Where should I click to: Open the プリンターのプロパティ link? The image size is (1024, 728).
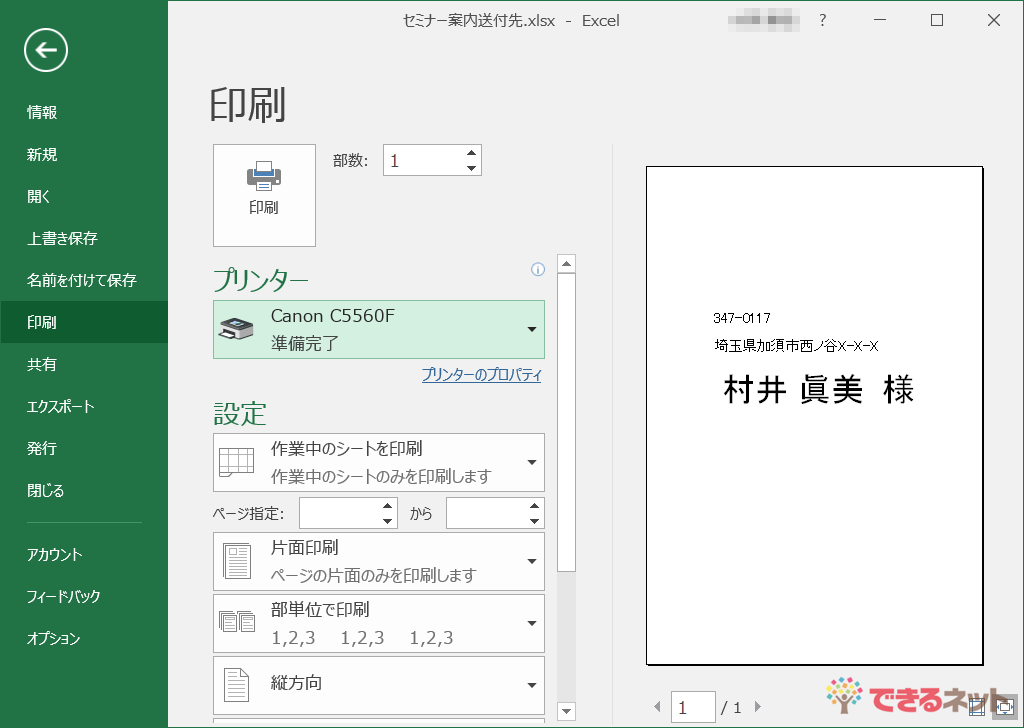pyautogui.click(x=481, y=375)
